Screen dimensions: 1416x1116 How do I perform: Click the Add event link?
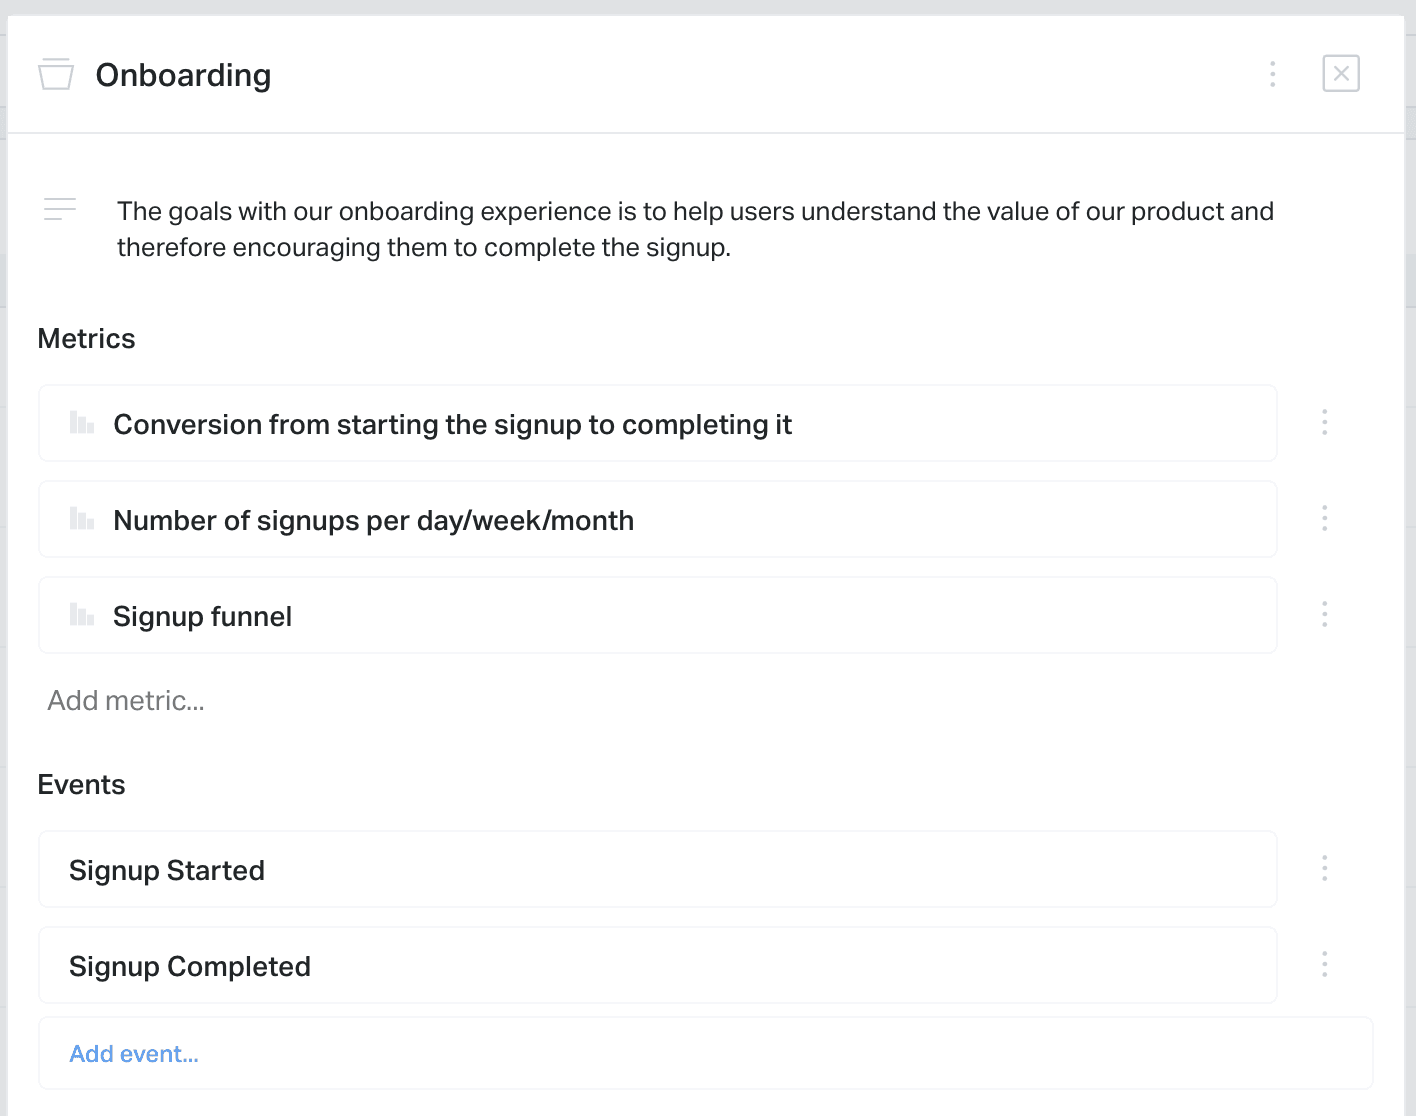coord(134,1054)
